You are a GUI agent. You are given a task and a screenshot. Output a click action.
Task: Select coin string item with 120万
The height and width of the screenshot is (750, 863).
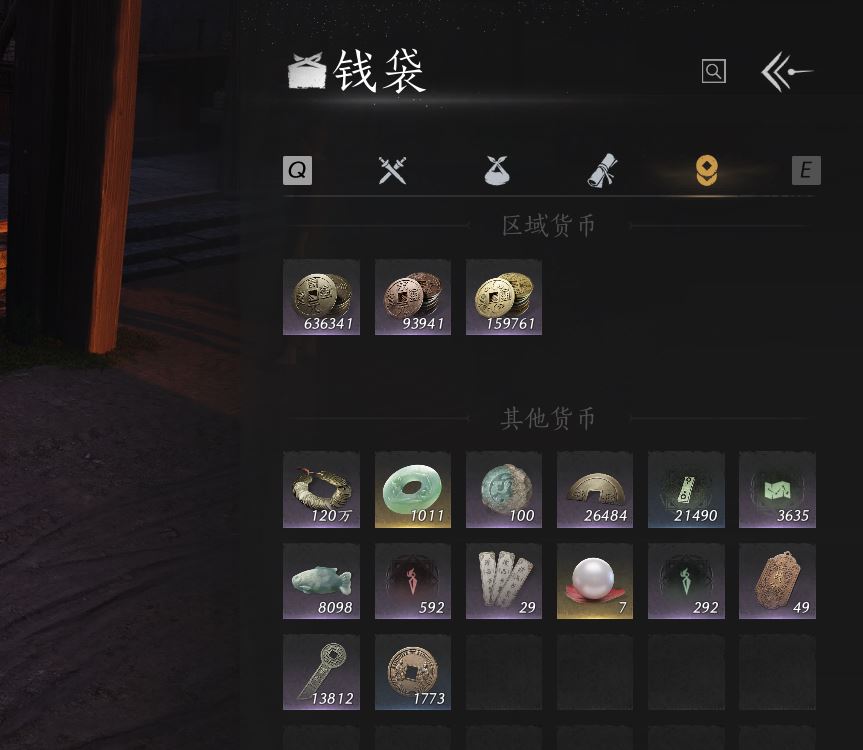click(321, 490)
